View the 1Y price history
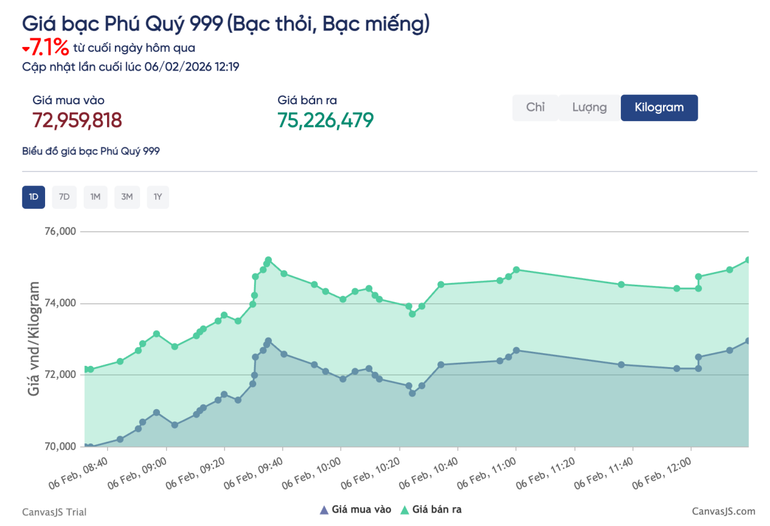The image size is (770, 526). point(158,197)
